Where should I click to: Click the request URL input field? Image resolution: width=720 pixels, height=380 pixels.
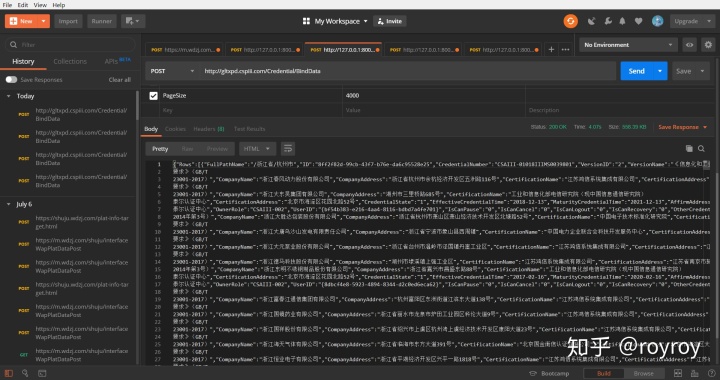408,71
